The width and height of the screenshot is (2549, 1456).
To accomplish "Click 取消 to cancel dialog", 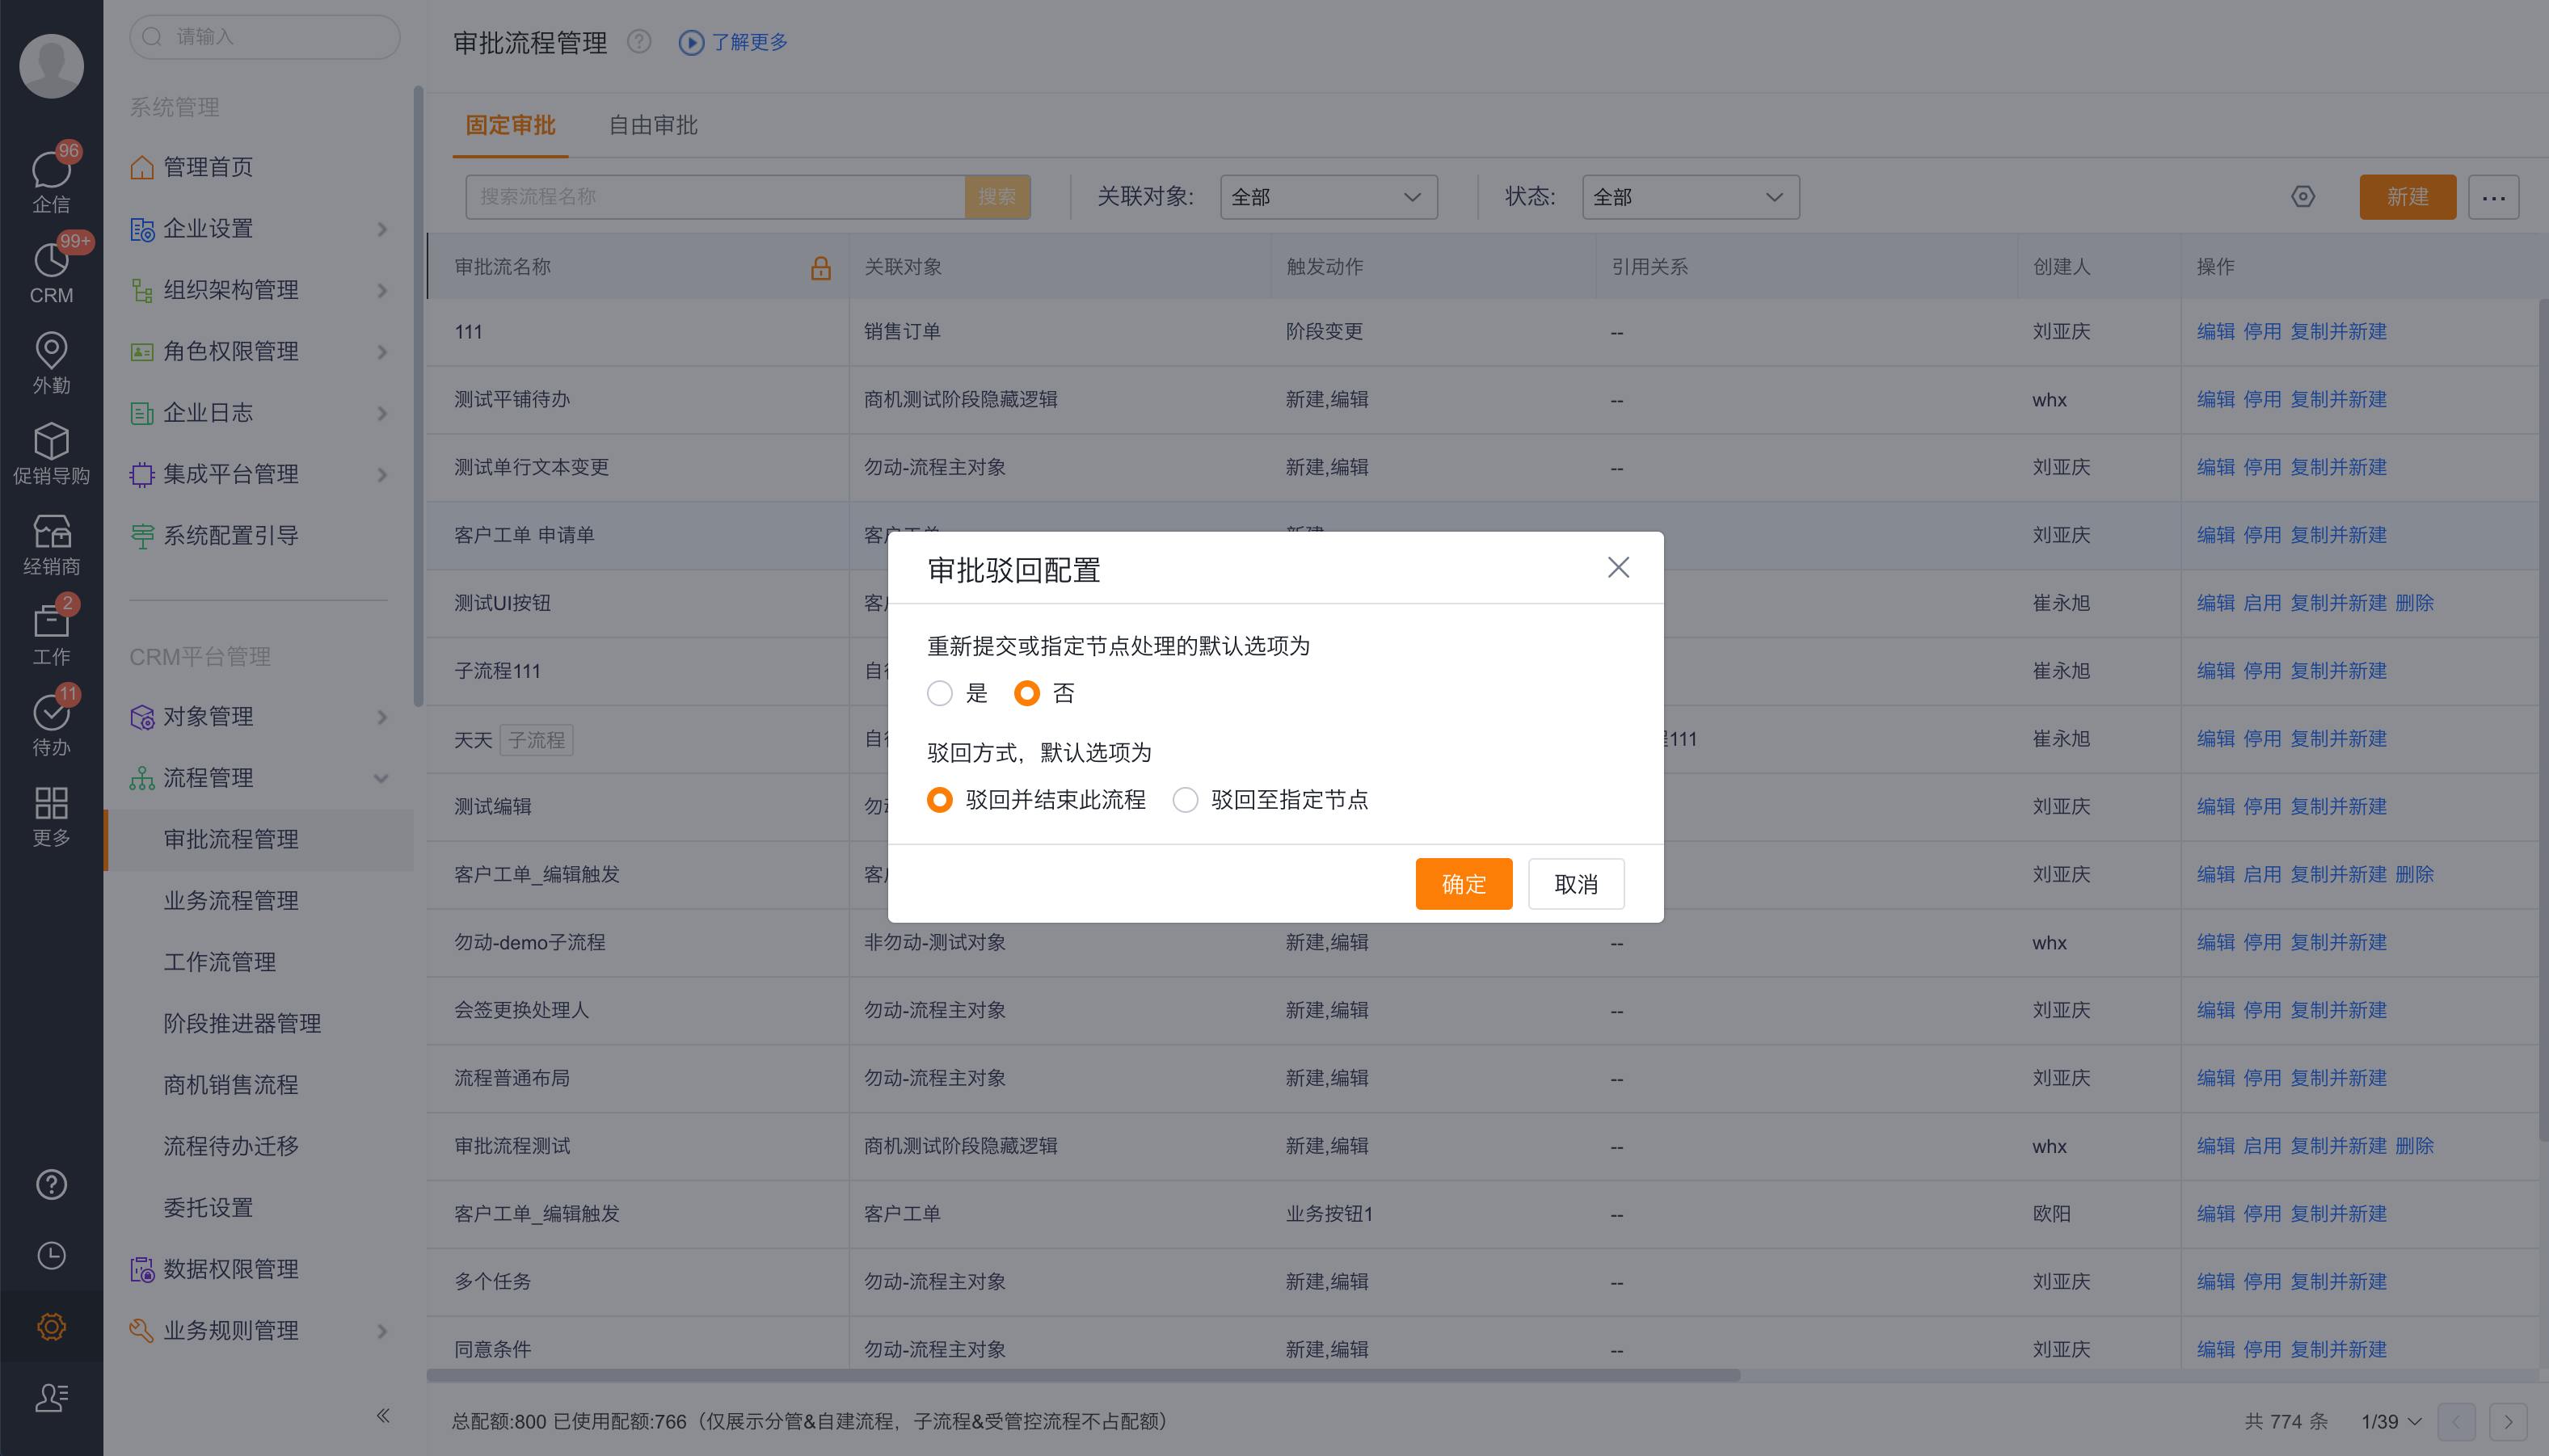I will [1576, 884].
